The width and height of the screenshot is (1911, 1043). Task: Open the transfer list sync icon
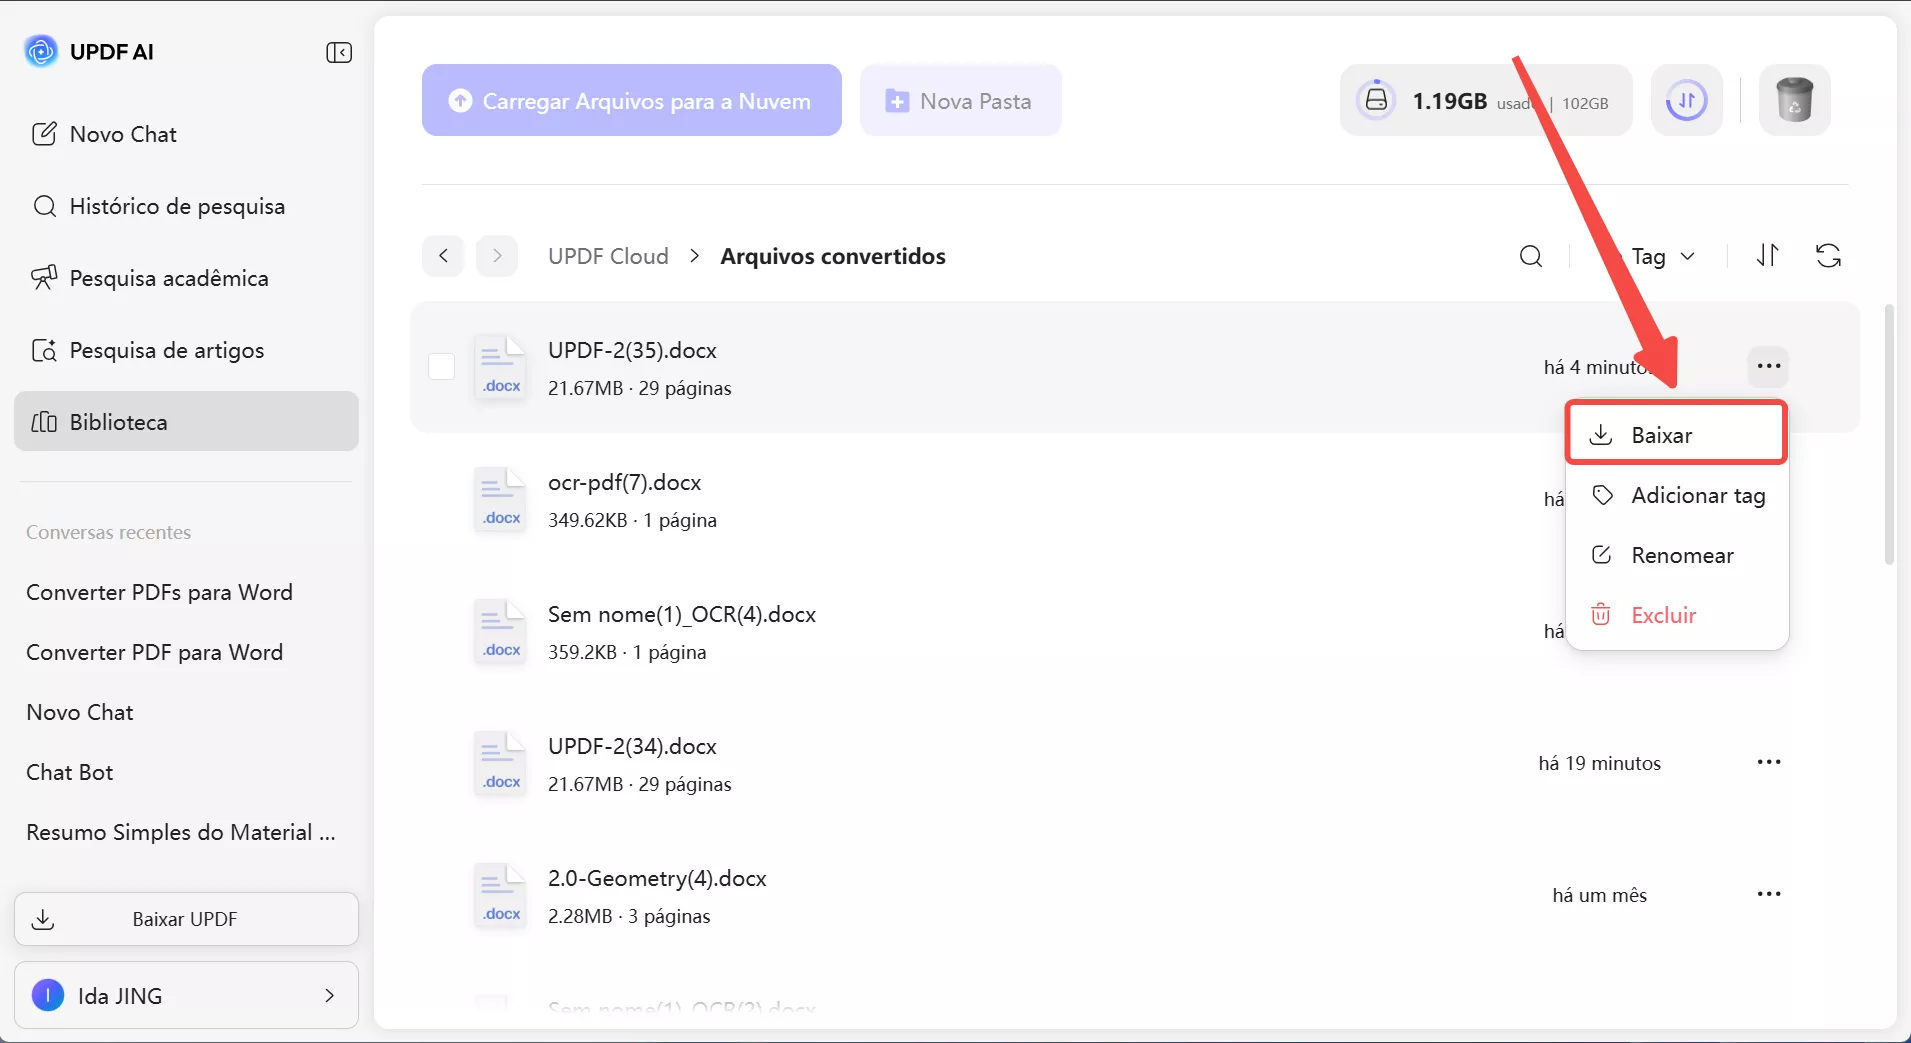[x=1686, y=100]
